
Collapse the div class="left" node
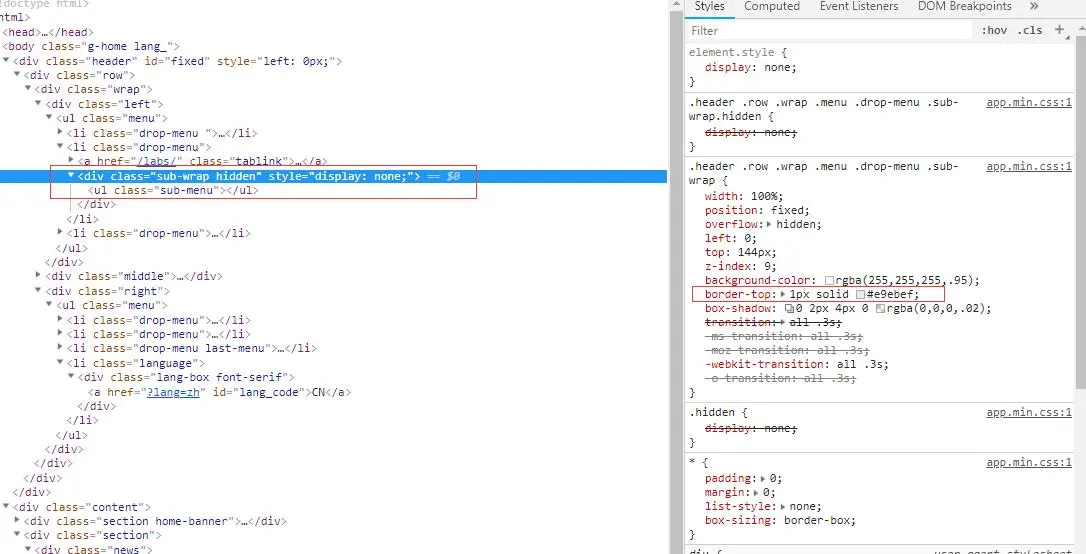[39, 104]
